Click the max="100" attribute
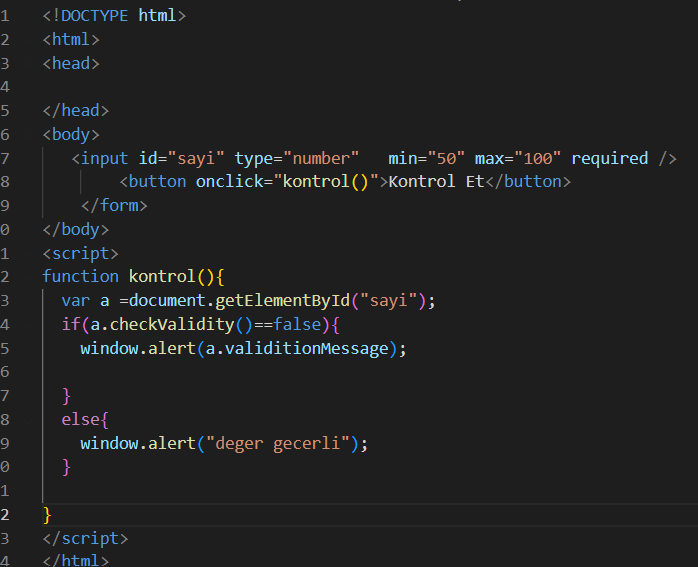The height and width of the screenshot is (567, 698). tap(518, 158)
